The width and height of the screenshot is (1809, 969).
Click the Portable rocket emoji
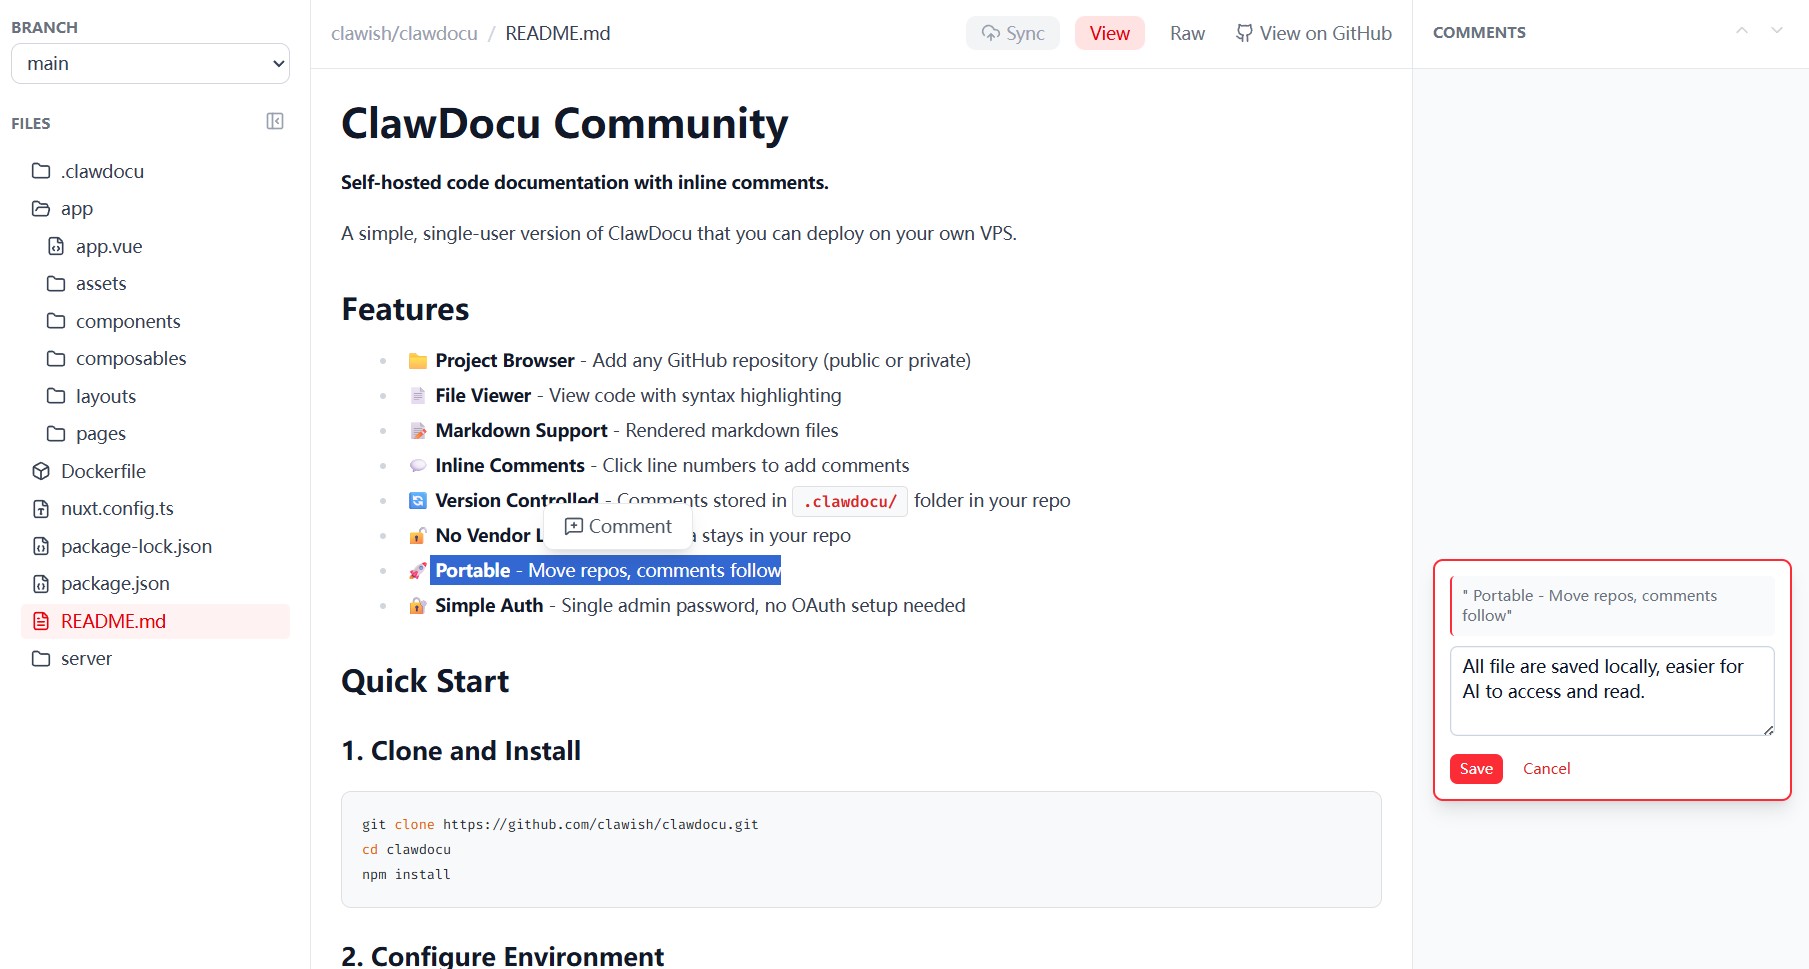(x=418, y=571)
